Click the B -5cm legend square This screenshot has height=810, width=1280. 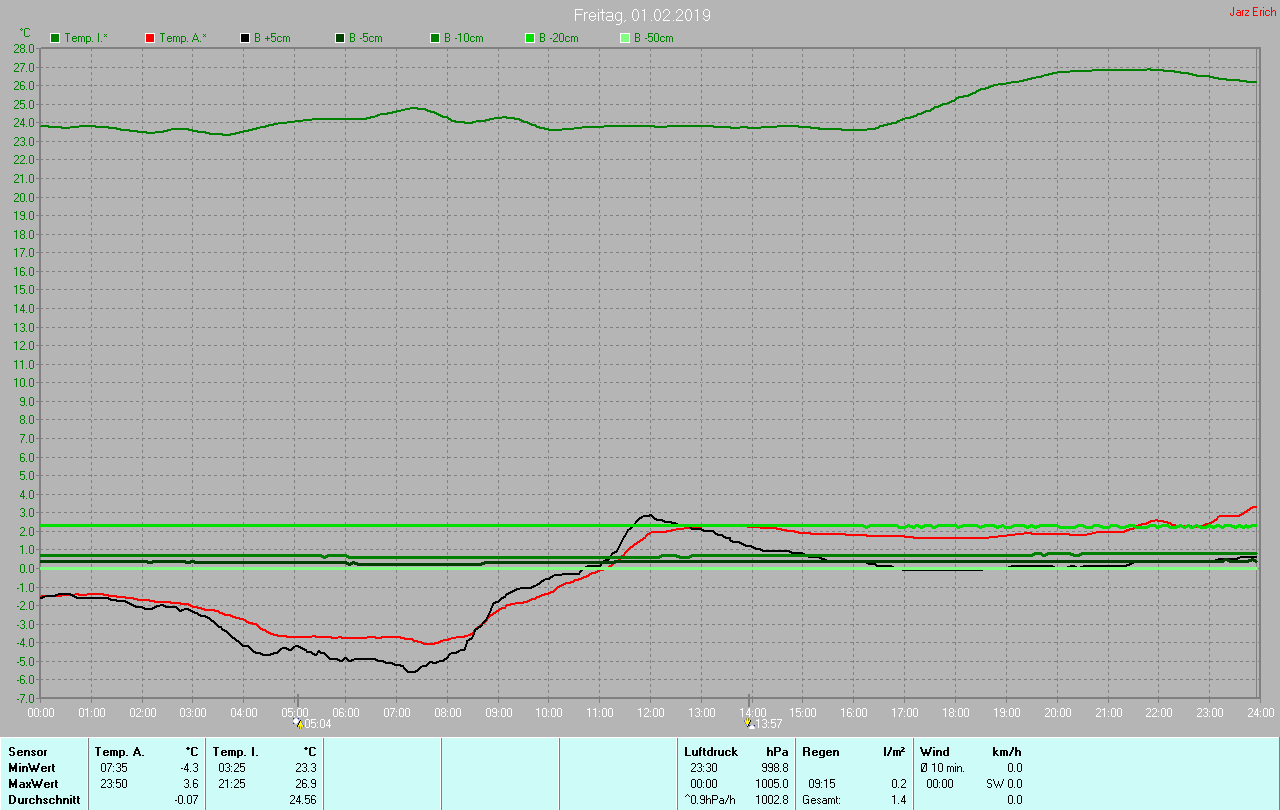[340, 38]
